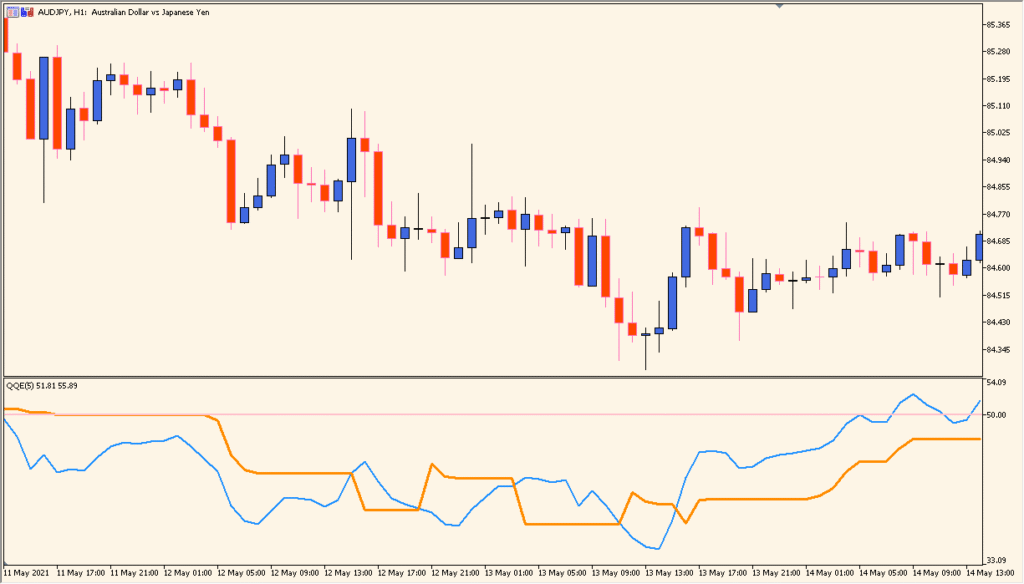This screenshot has width=1024, height=584.
Task: Click the 85.365 price scale label
Action: (x=998, y=25)
